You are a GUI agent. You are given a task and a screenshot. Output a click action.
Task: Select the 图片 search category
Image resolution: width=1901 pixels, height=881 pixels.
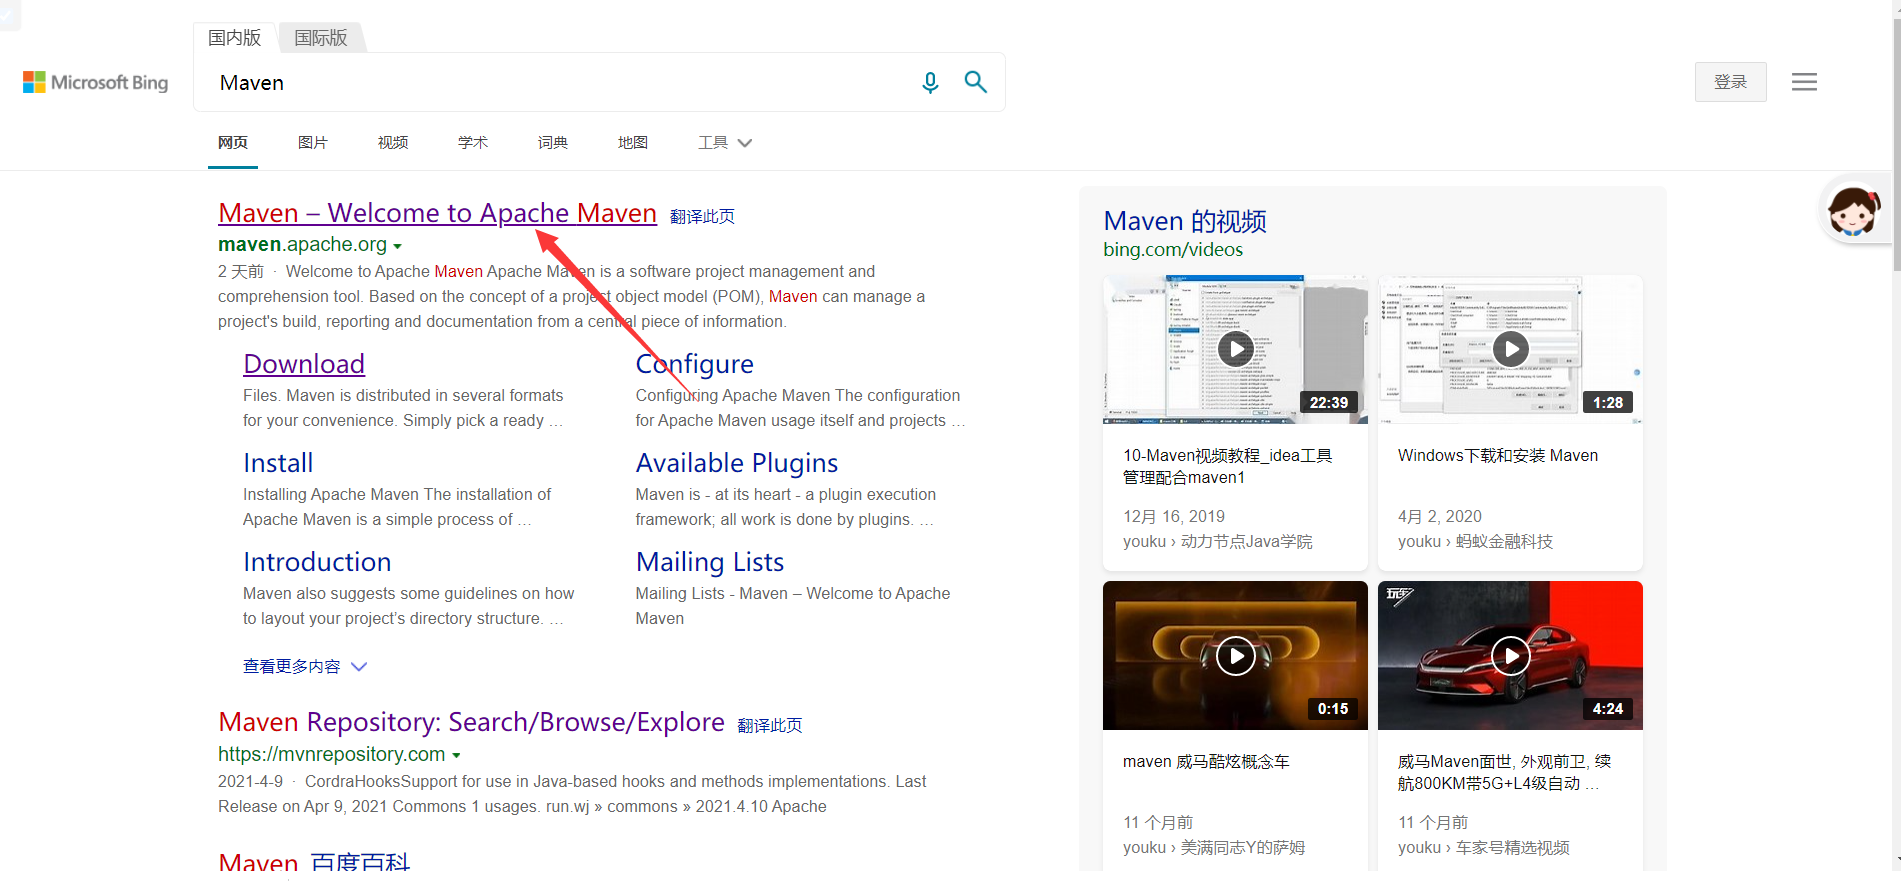point(313,143)
